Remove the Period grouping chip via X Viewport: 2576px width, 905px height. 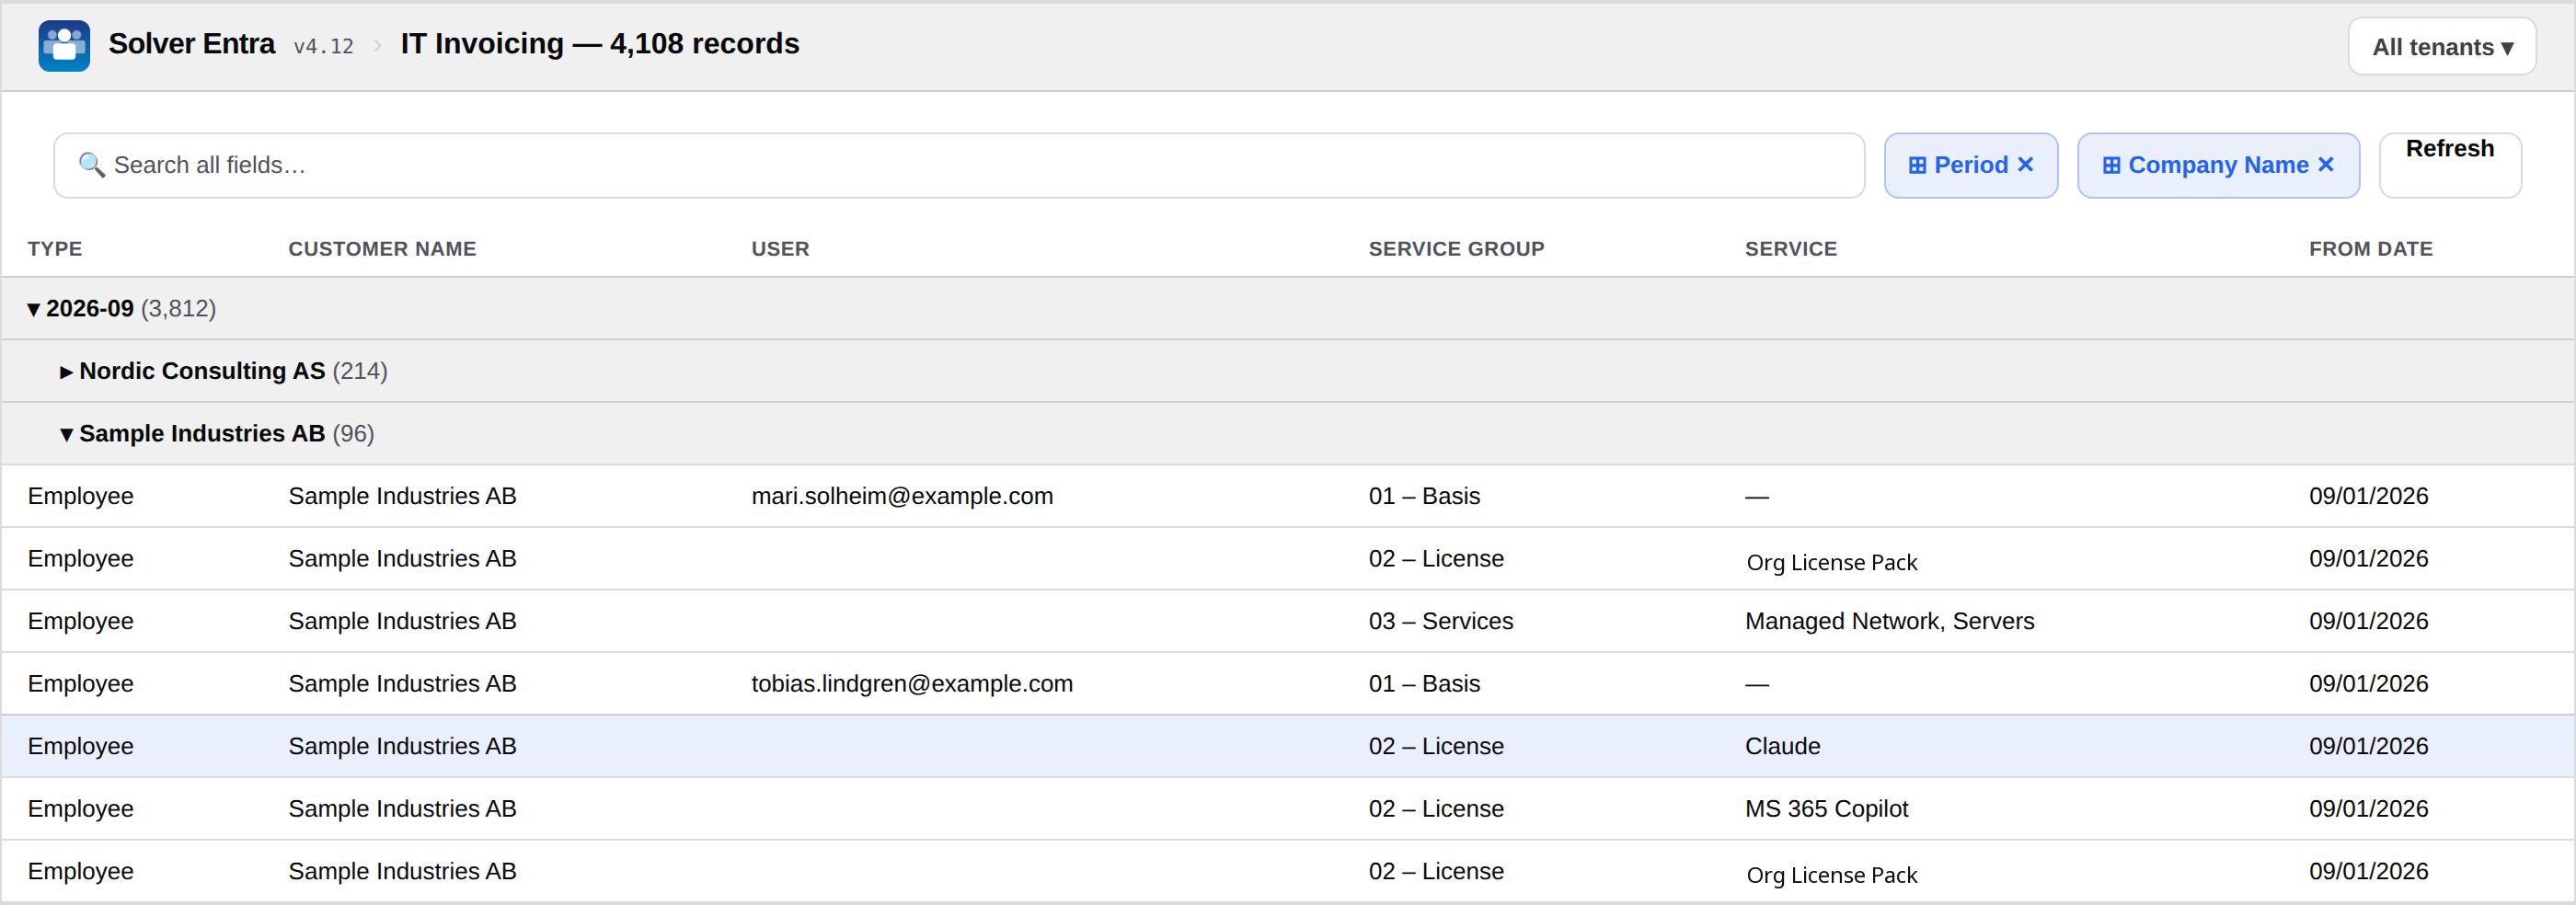2026,165
